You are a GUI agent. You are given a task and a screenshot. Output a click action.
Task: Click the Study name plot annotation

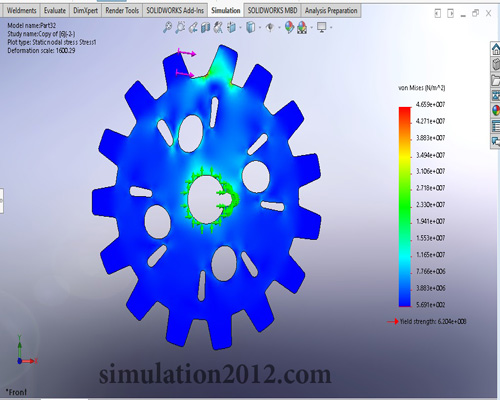41,34
